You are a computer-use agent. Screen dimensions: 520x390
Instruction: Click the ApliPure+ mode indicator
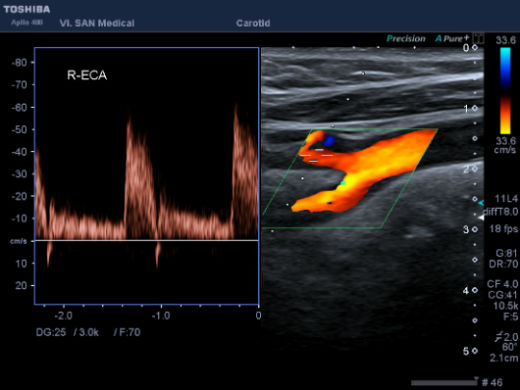click(x=452, y=39)
